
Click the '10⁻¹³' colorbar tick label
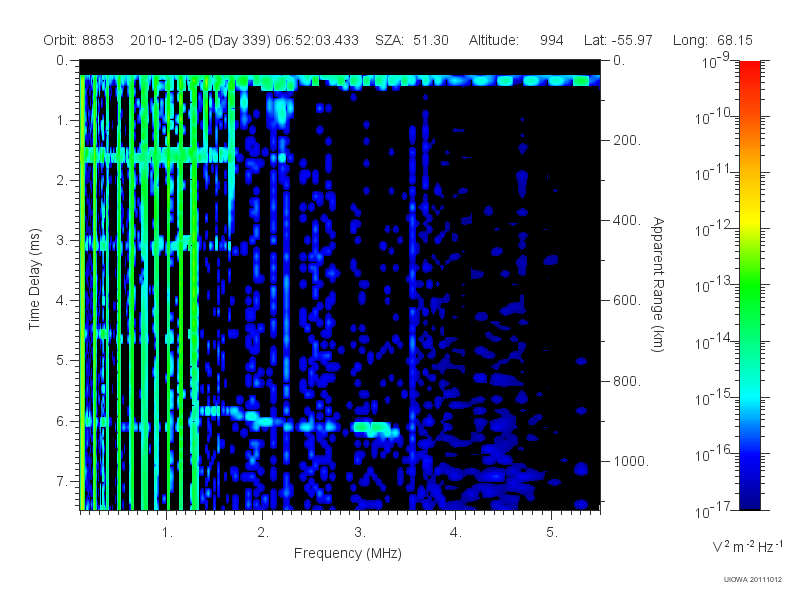714,286
